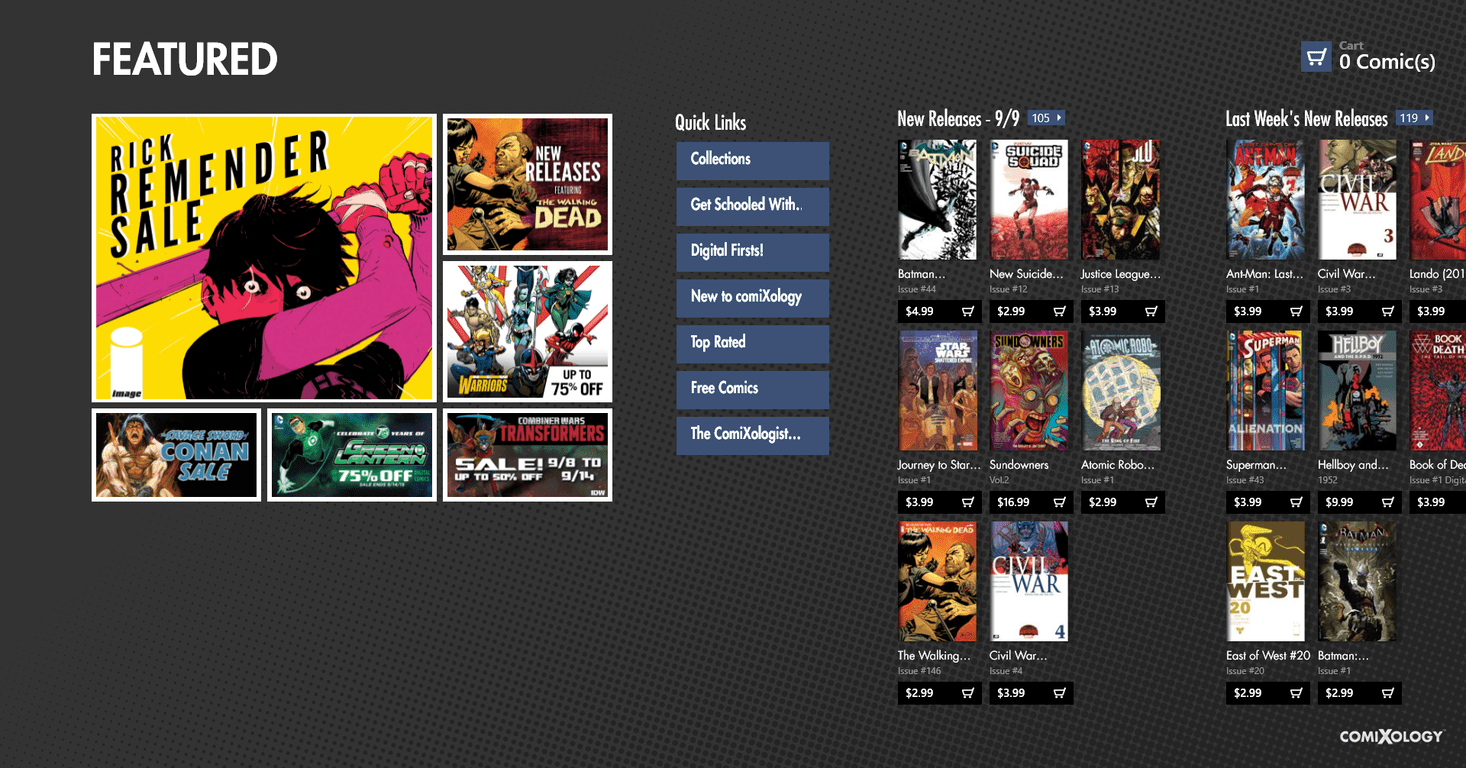
Task: Open the Sundowners cover
Action: pos(1029,391)
